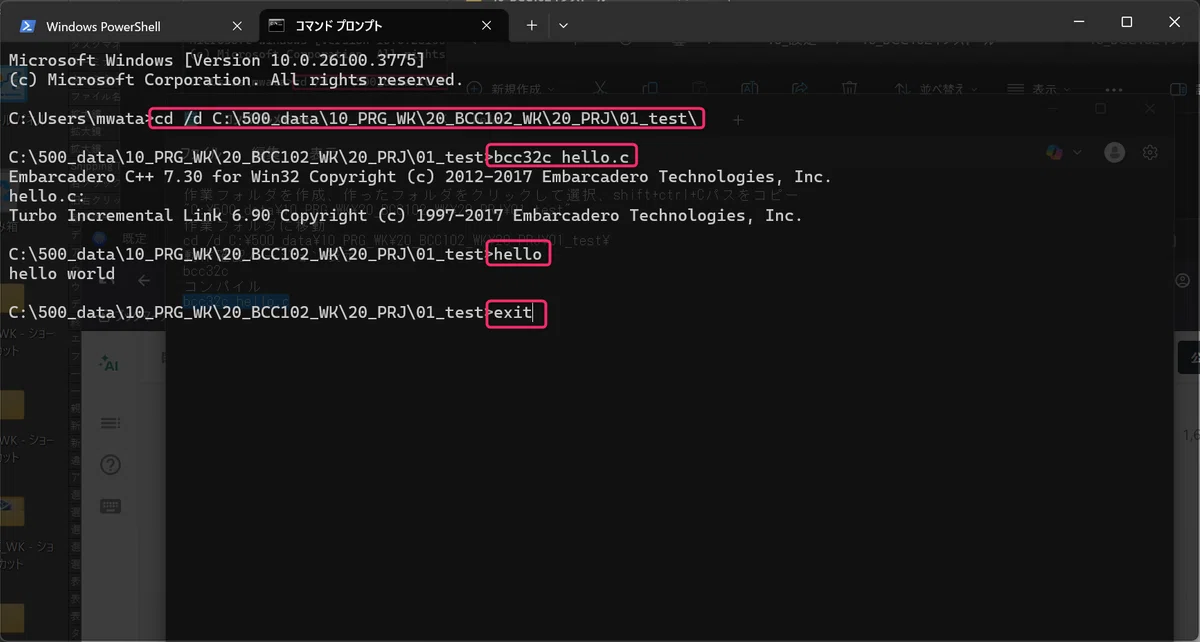Maximize the terminal window

coord(1127,22)
